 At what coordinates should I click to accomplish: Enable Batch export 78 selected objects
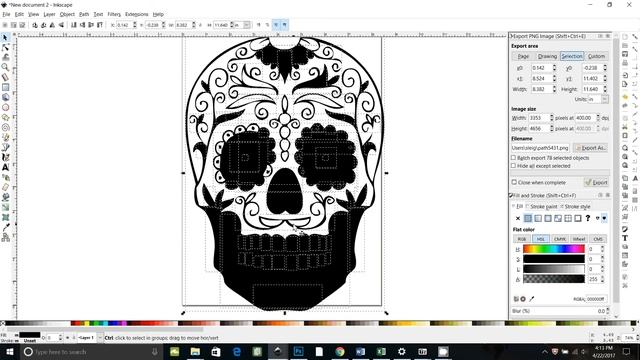[x=513, y=158]
